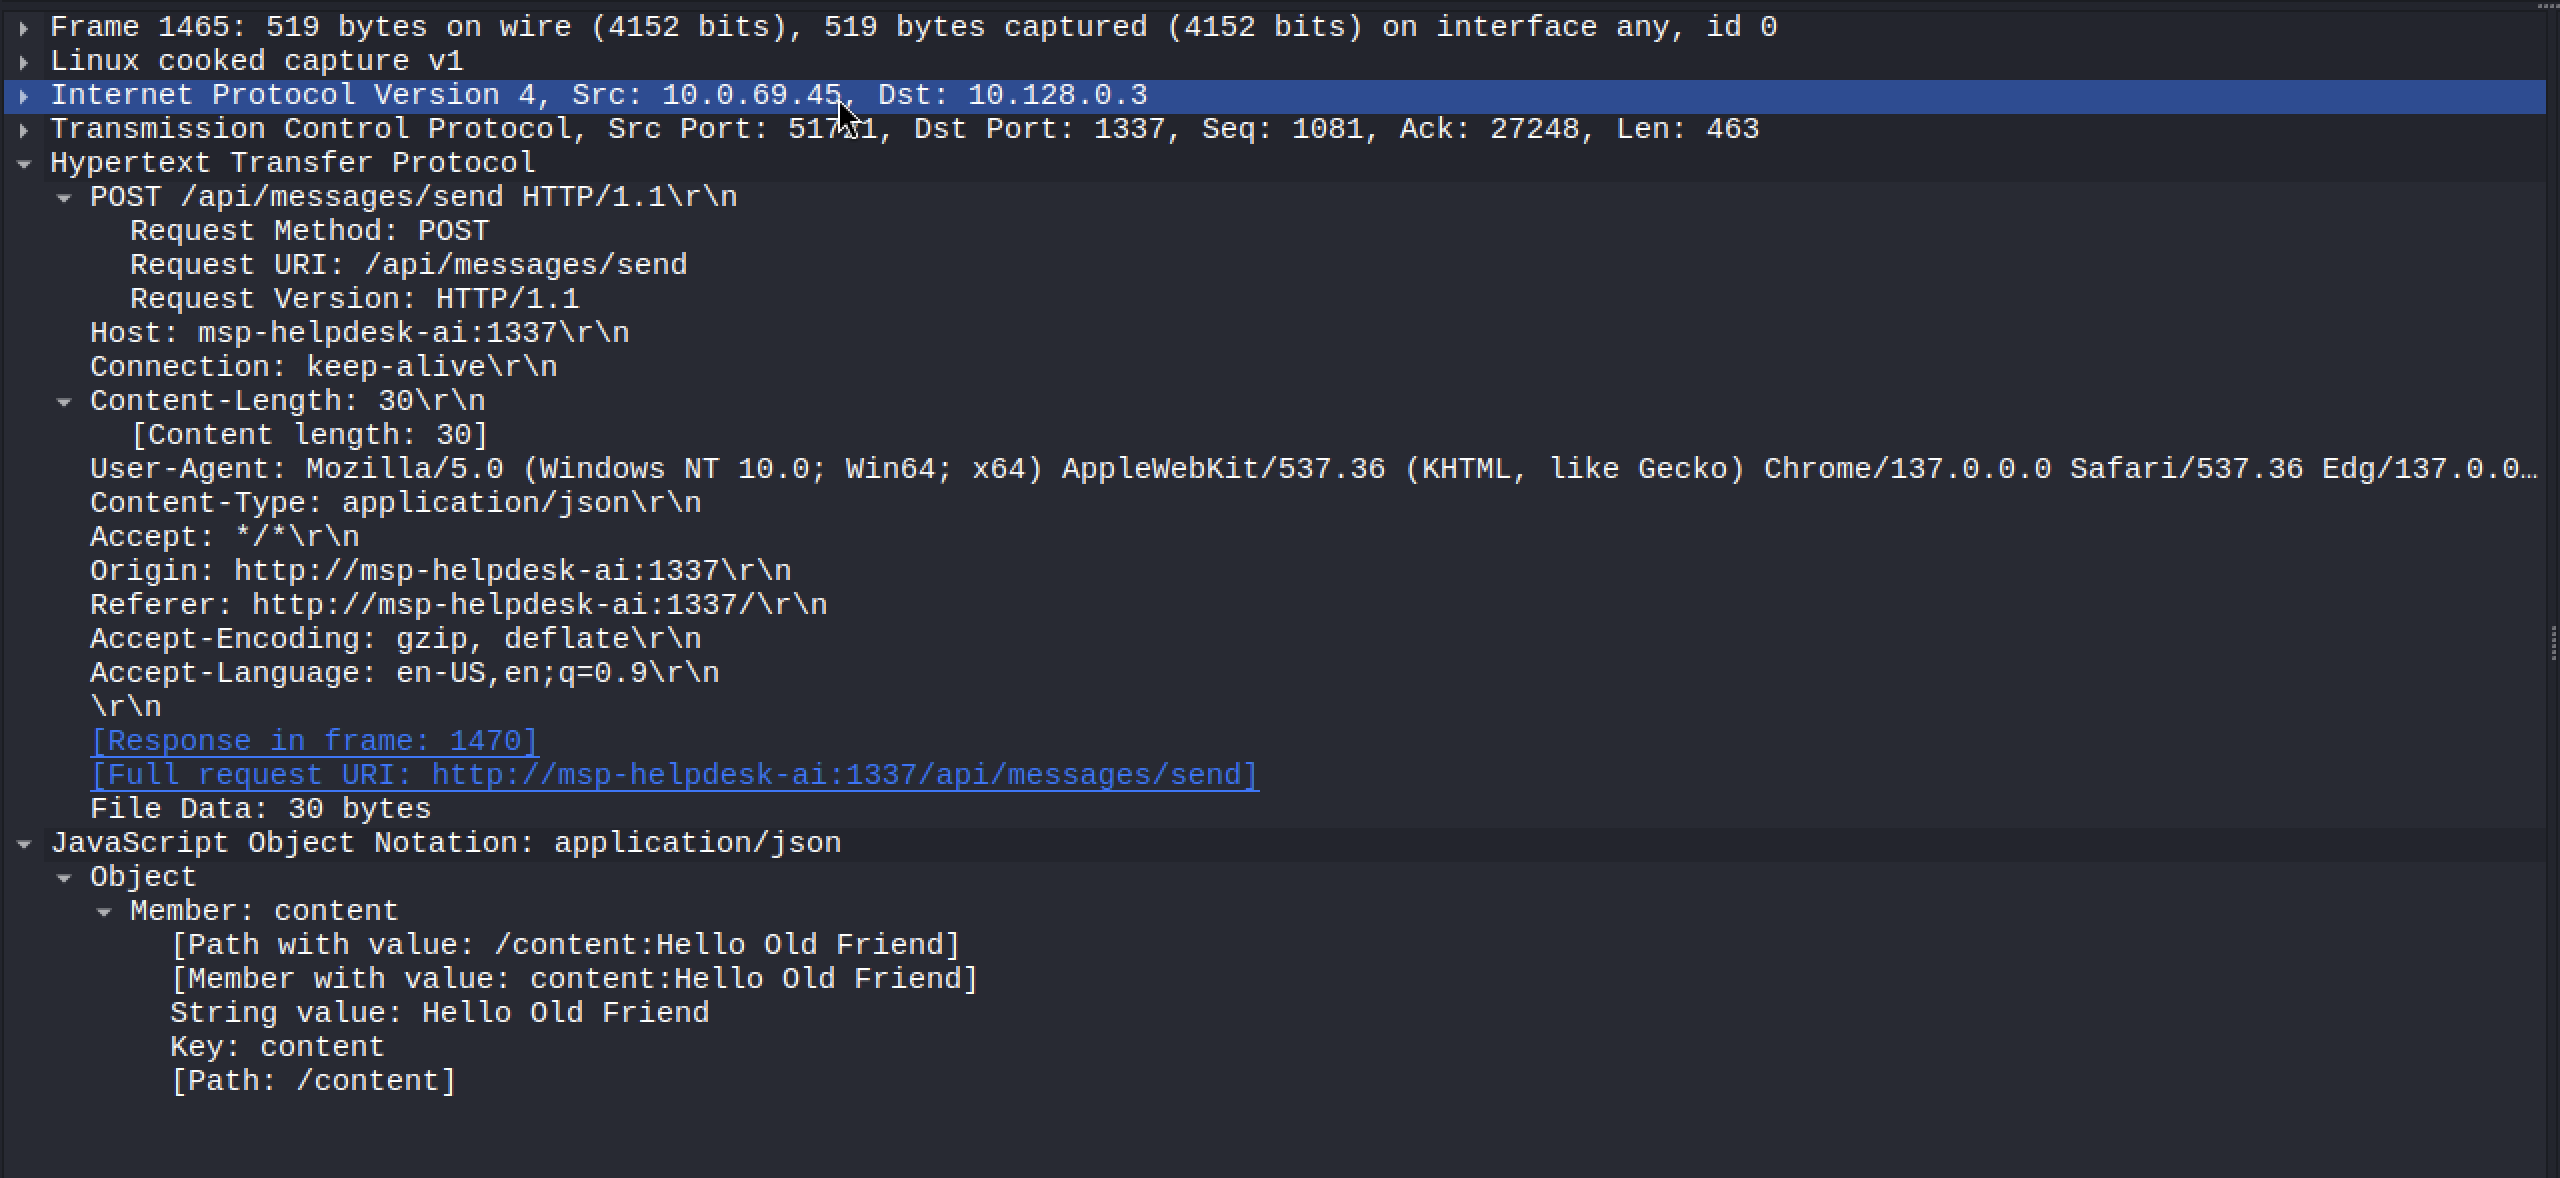Image resolution: width=2560 pixels, height=1178 pixels.
Task: Collapse the Hypertext Transfer Protocol section
Action: [24, 164]
